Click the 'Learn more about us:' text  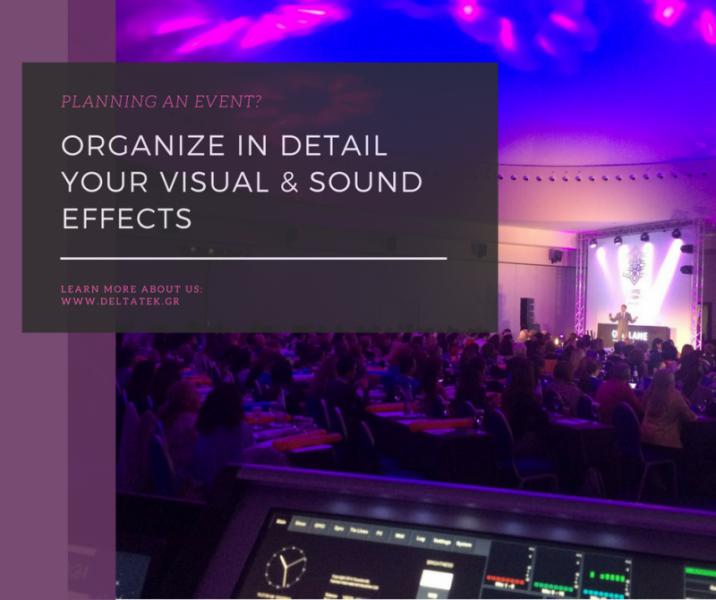132,289
